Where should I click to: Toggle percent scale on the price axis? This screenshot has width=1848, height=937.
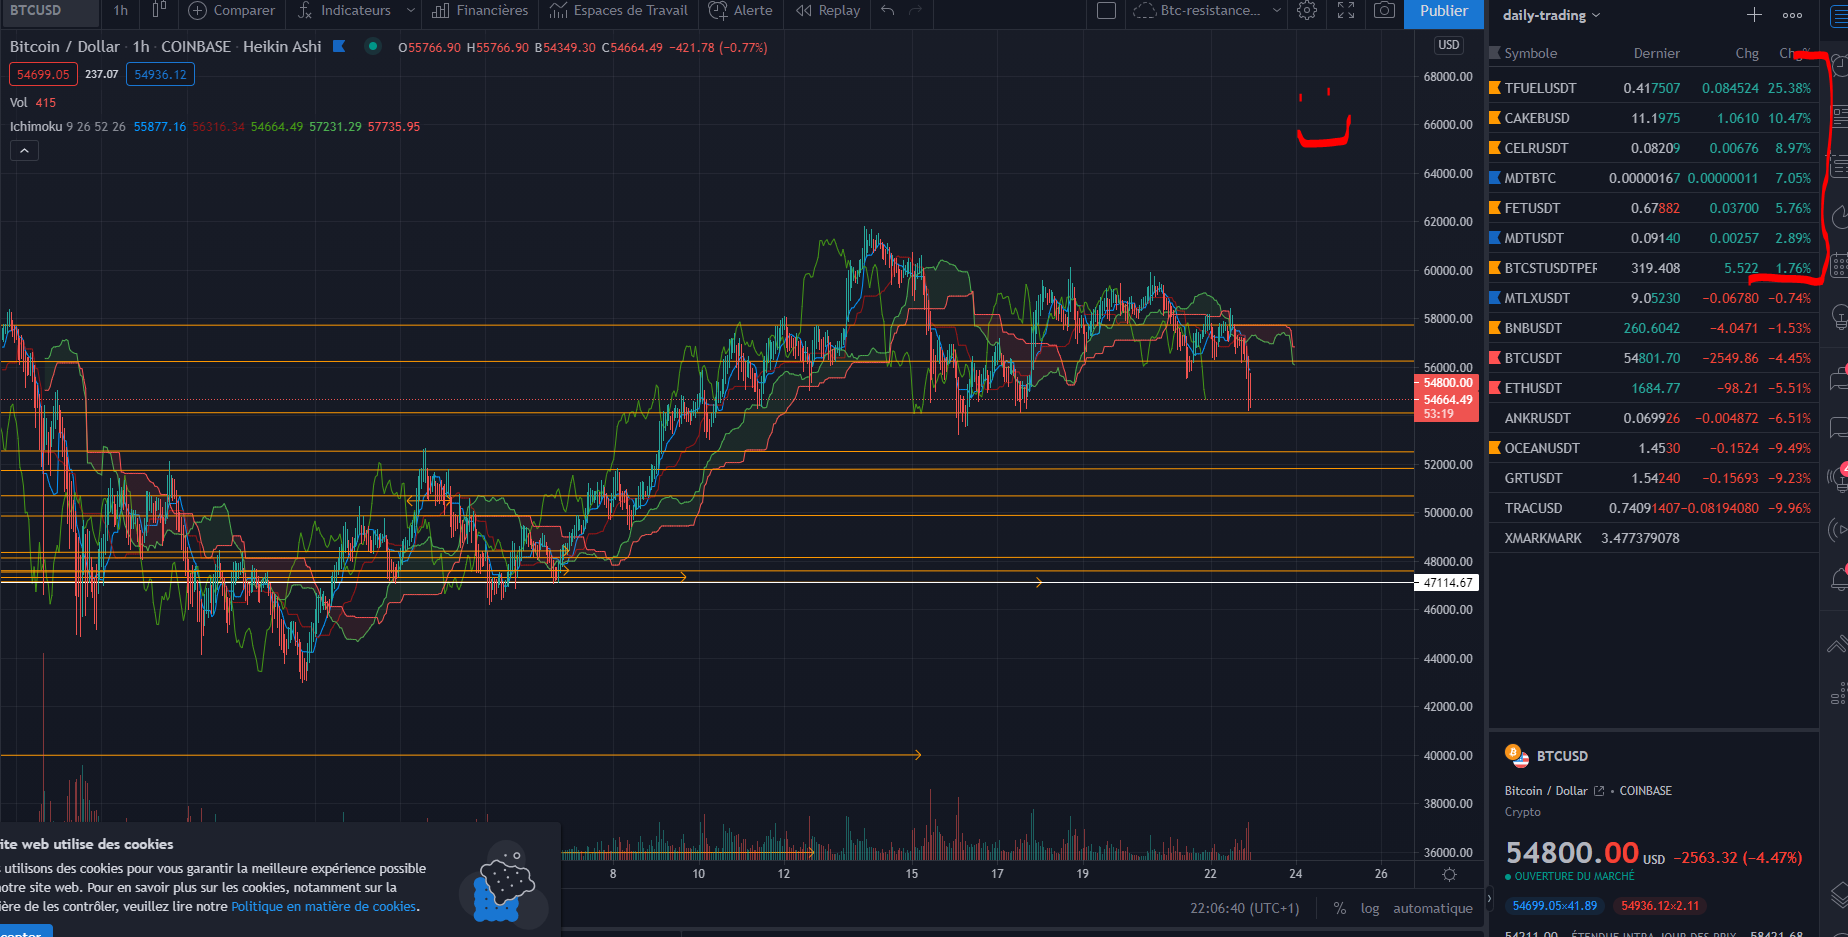1339,908
